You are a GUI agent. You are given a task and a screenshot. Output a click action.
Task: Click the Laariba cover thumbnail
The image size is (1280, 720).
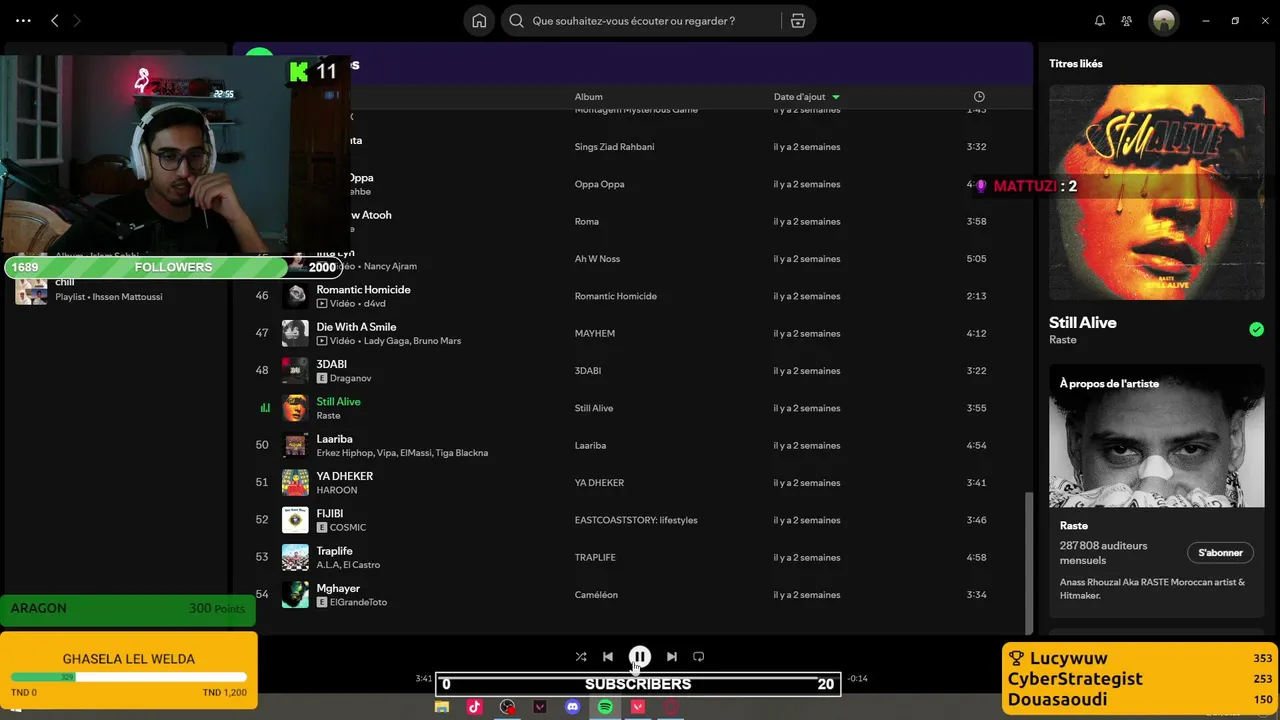pos(295,445)
